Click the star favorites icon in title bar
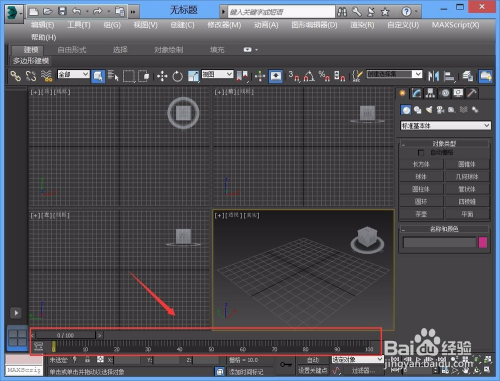The width and height of the screenshot is (500, 381). click(385, 12)
